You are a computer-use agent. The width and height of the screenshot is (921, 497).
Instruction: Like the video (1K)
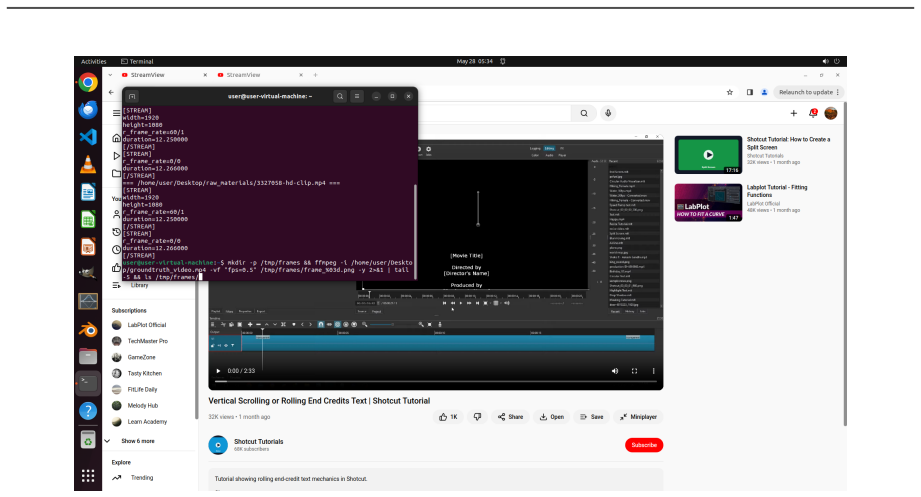pyautogui.click(x=448, y=417)
